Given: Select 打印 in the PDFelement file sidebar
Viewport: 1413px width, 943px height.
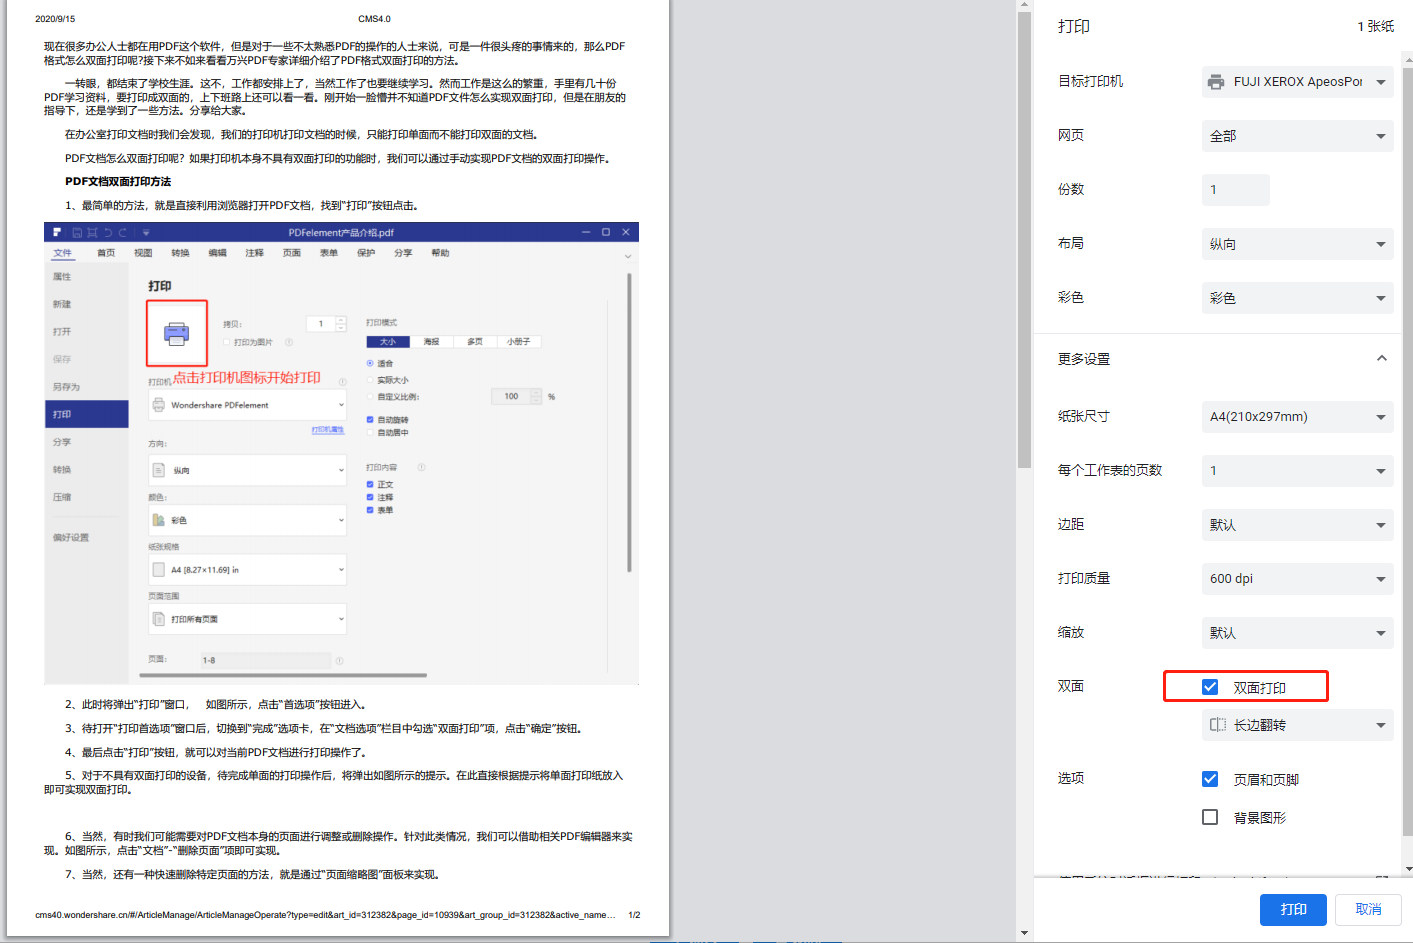Looking at the screenshot, I should tap(60, 413).
